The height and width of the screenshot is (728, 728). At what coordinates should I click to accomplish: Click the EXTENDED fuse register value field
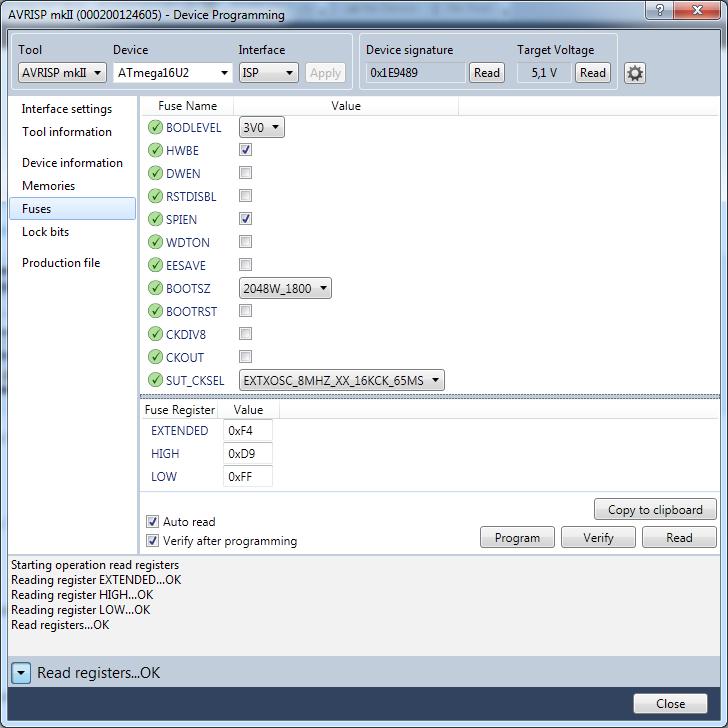click(x=248, y=430)
